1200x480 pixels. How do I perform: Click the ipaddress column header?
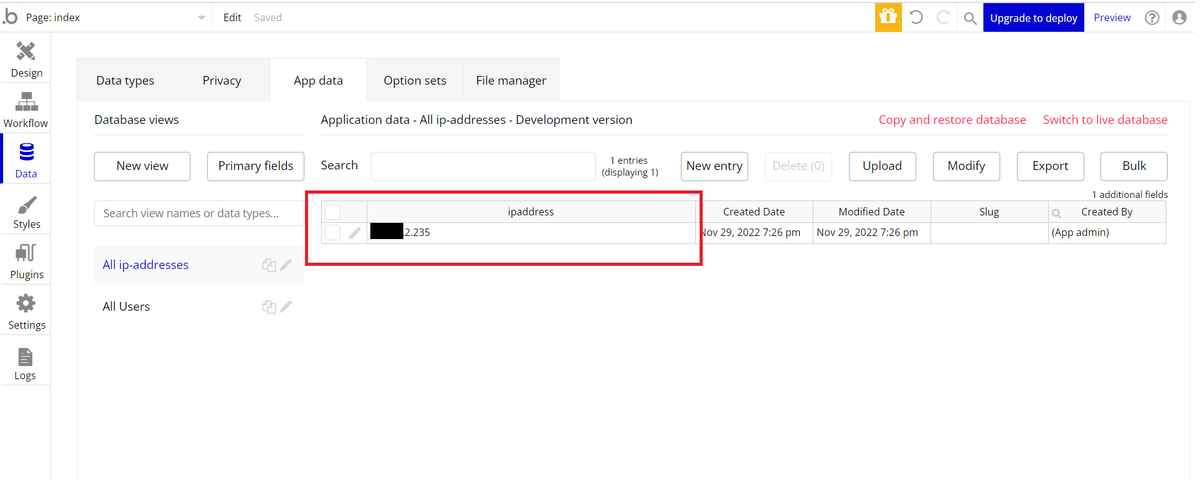(531, 212)
